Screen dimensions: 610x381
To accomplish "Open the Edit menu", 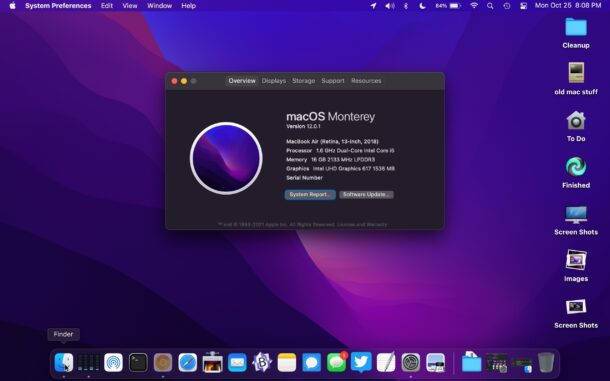I will (107, 6).
